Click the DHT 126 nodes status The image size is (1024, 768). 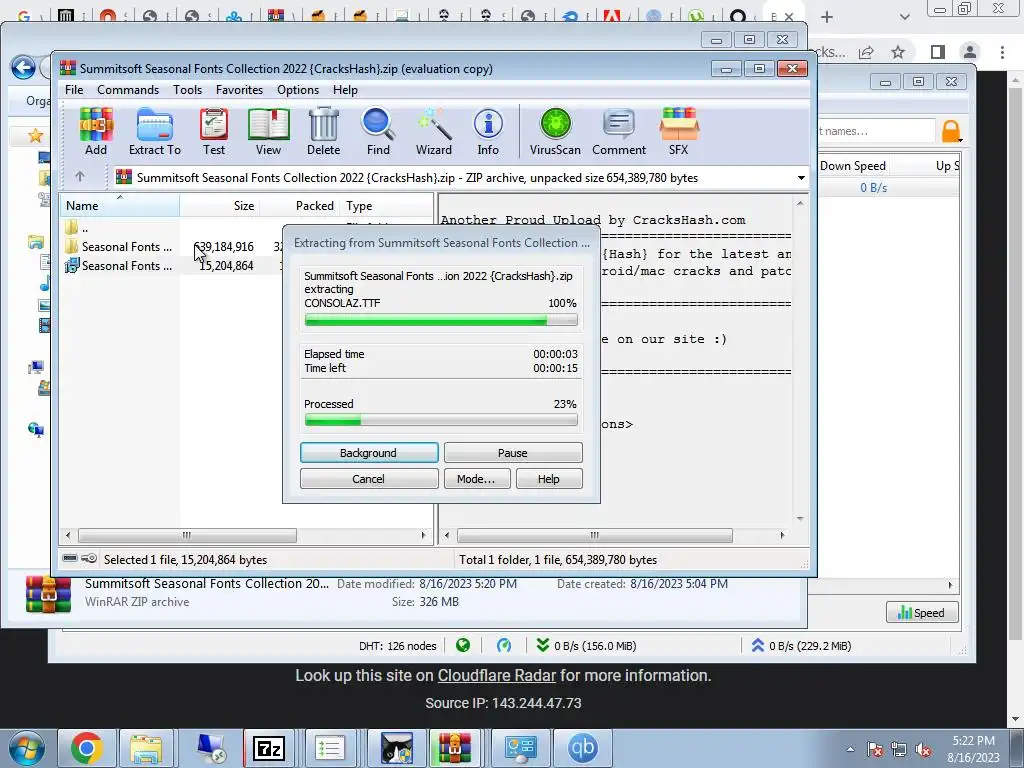(397, 646)
